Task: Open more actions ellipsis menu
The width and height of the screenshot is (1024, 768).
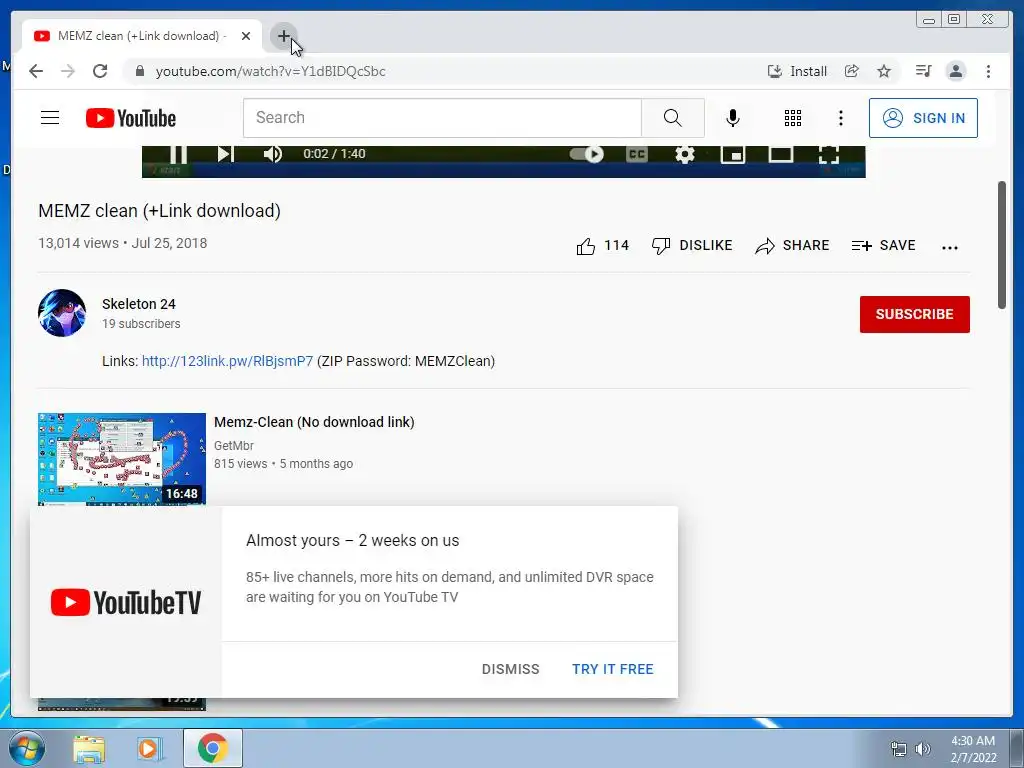Action: click(950, 247)
